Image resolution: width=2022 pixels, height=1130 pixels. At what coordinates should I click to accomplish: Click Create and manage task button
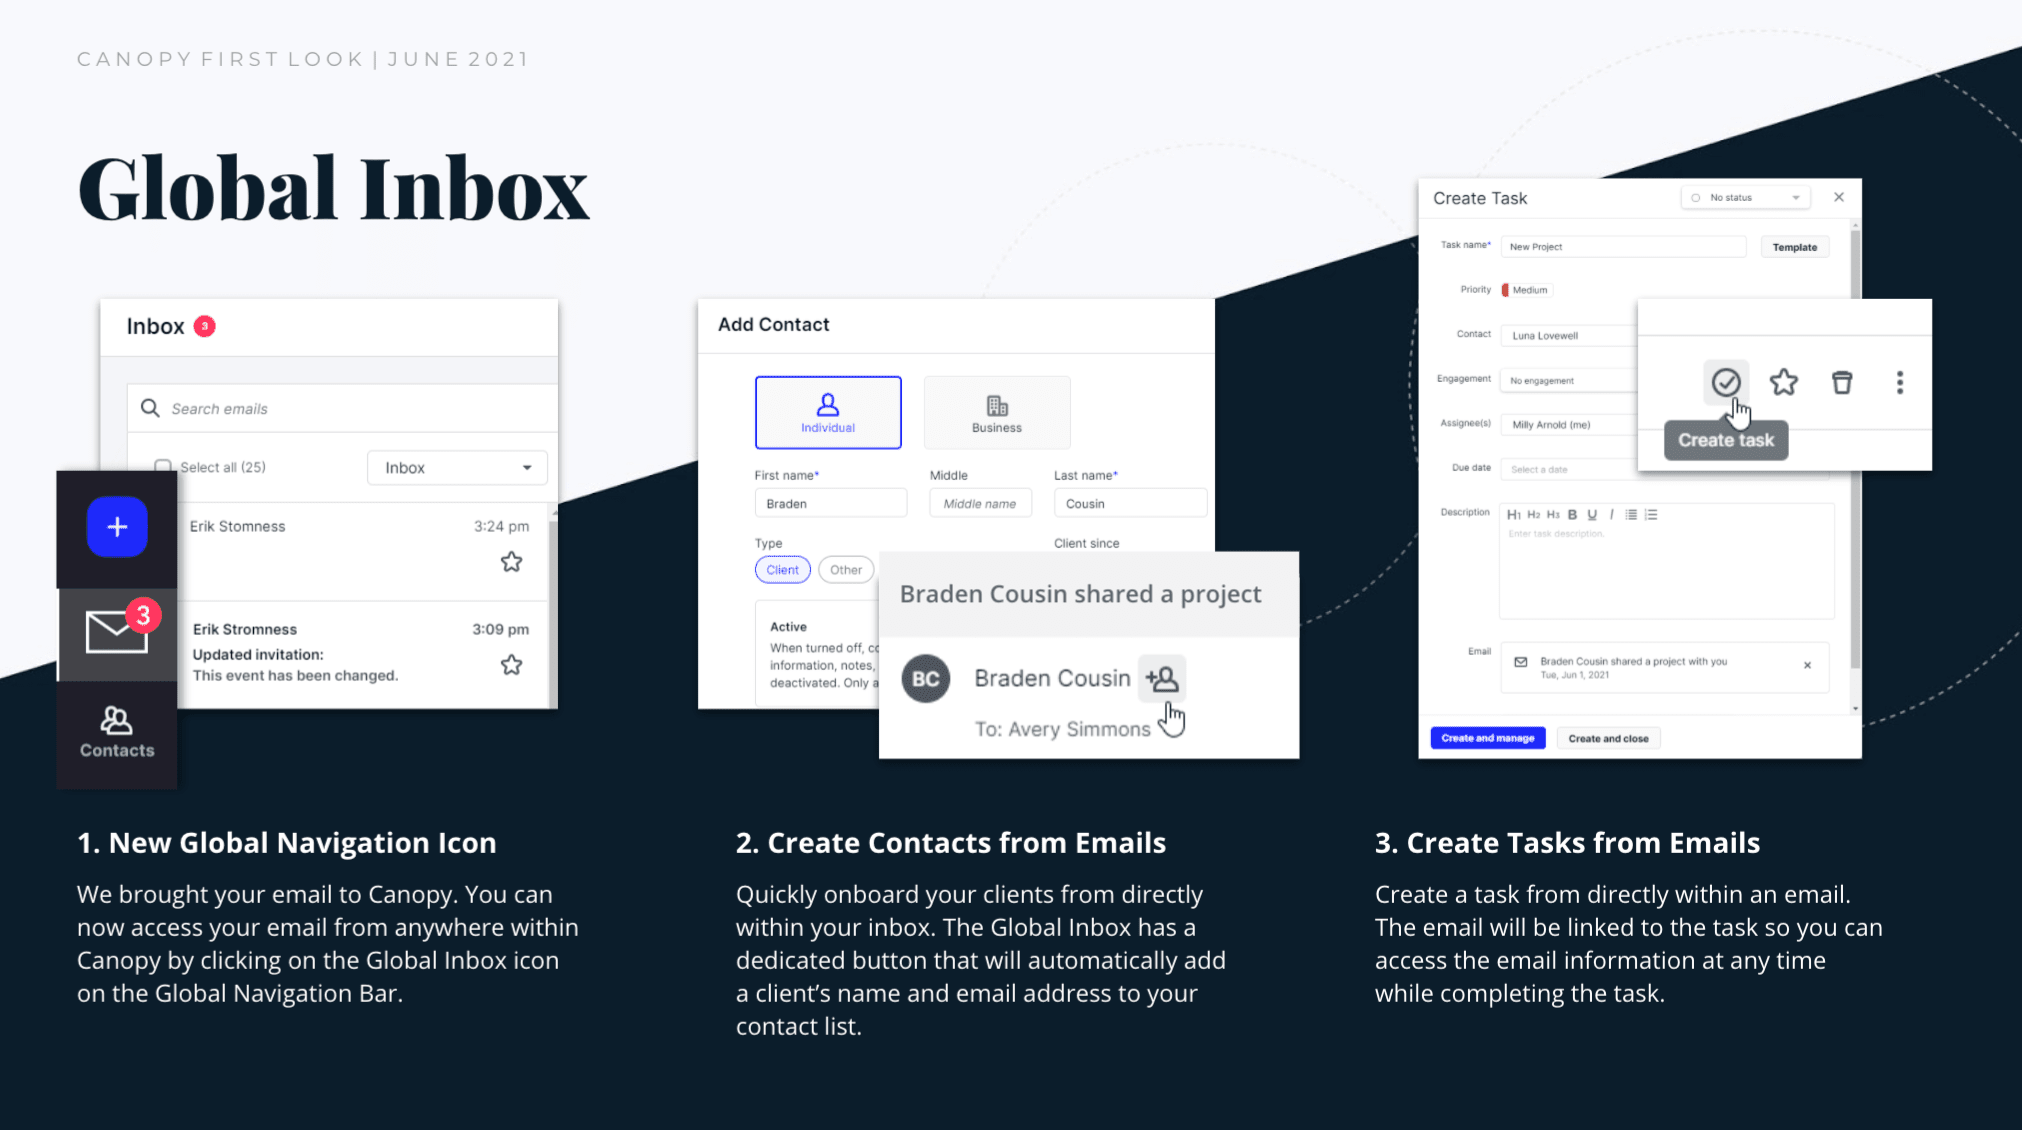[1487, 737]
